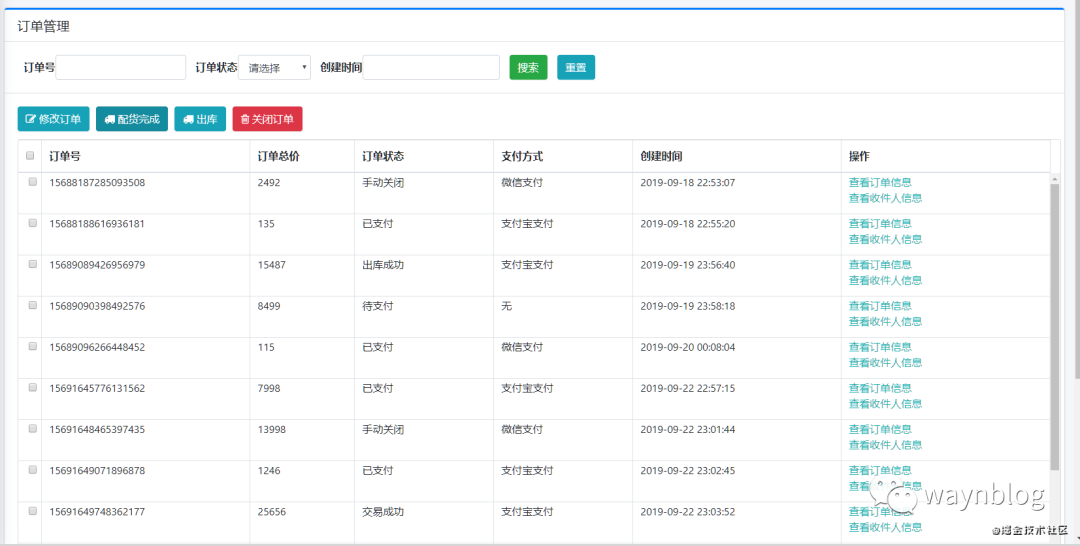
Task: Click the 订单总价 column header
Action: (278, 156)
